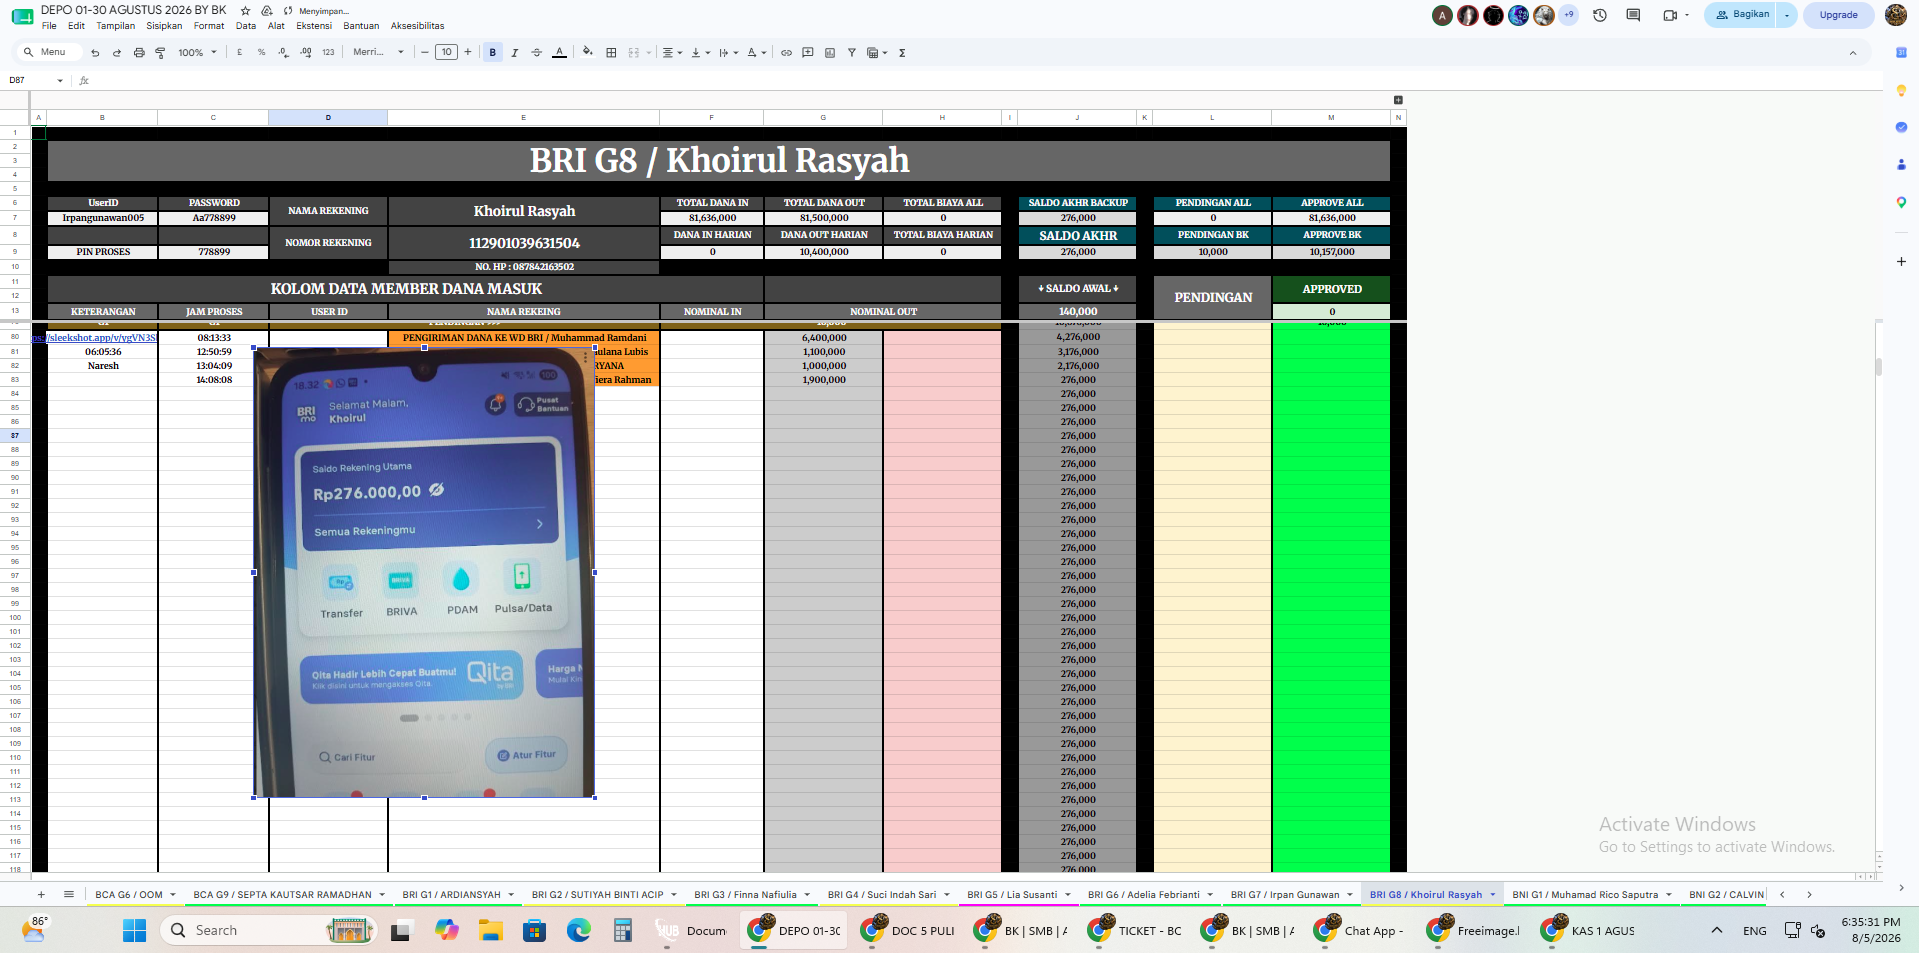Toggle bold formatting
The image size is (1919, 953).
coord(493,53)
